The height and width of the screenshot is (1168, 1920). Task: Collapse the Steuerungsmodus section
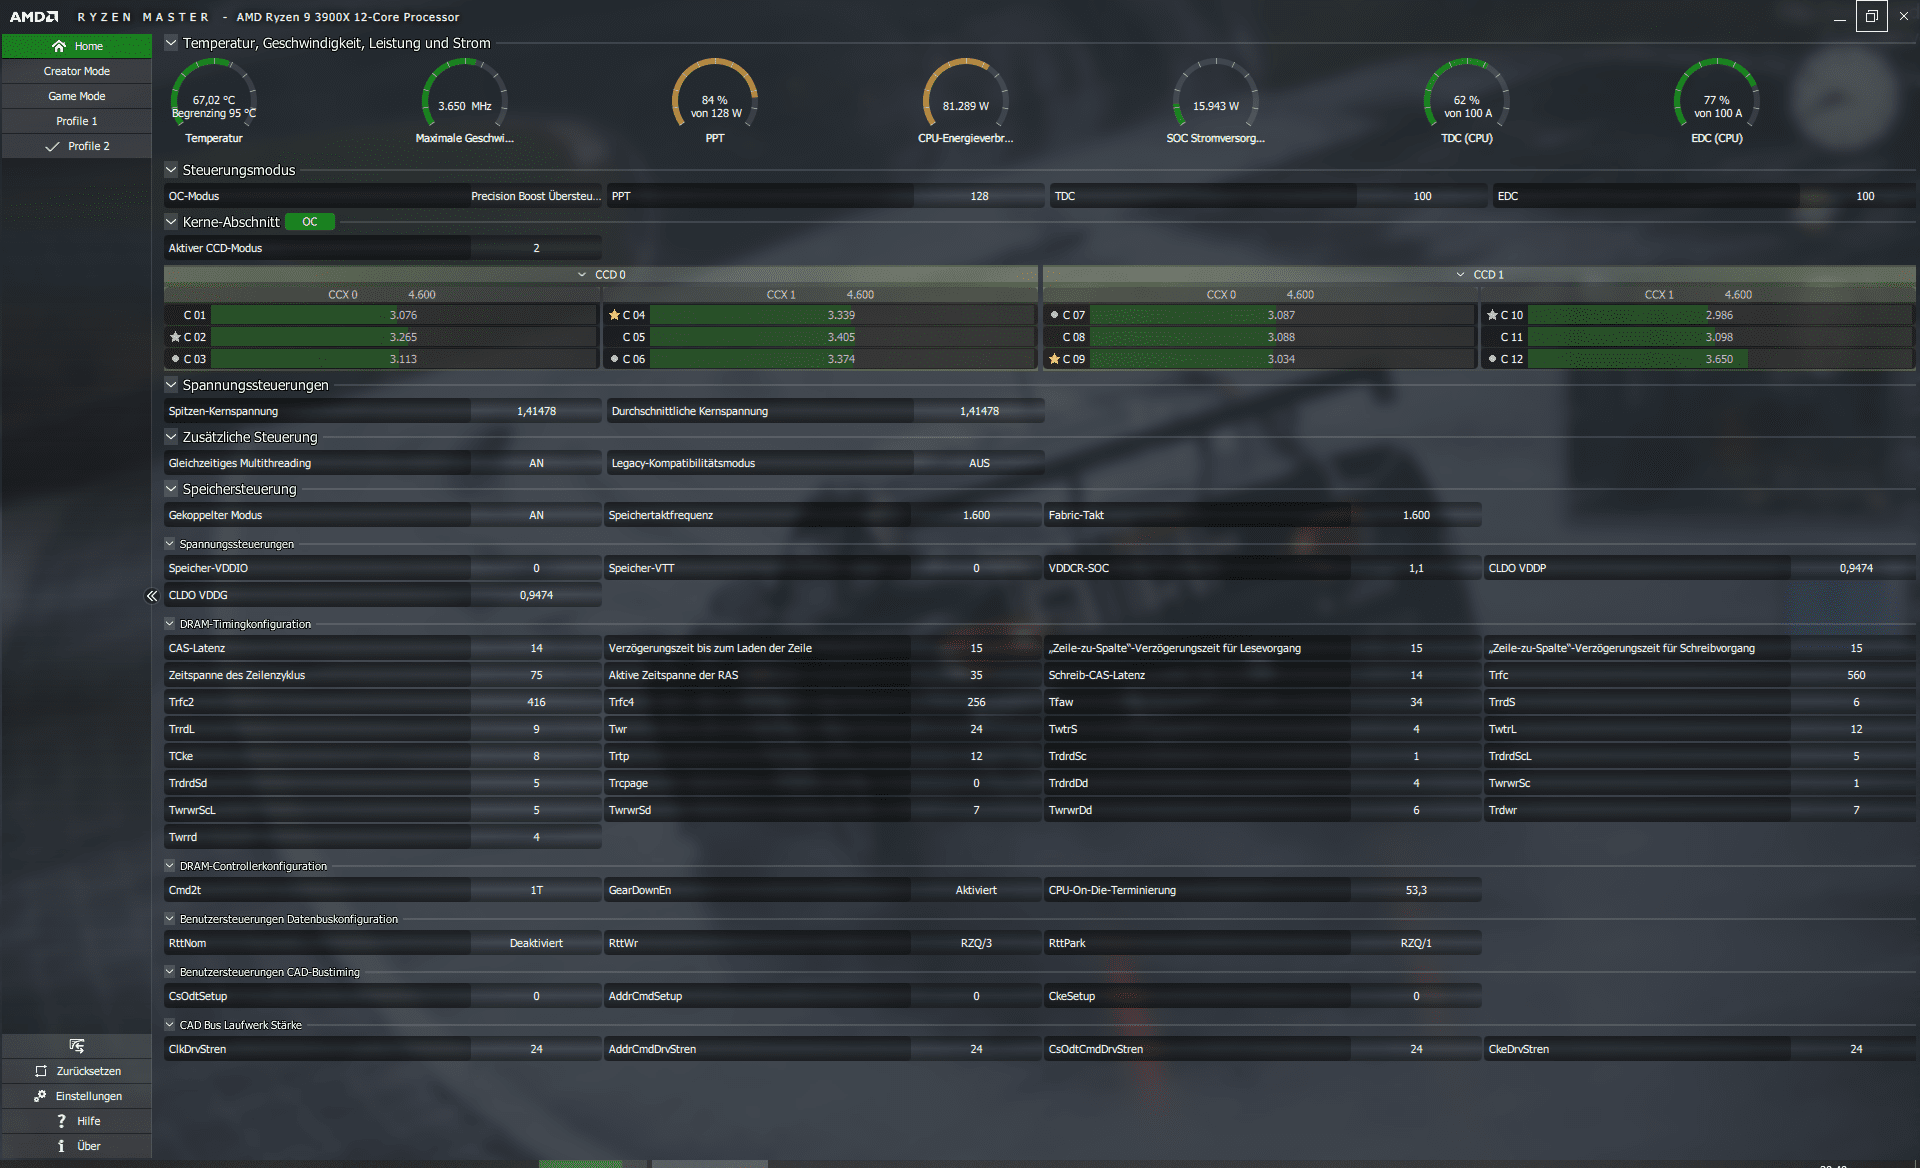tap(171, 170)
